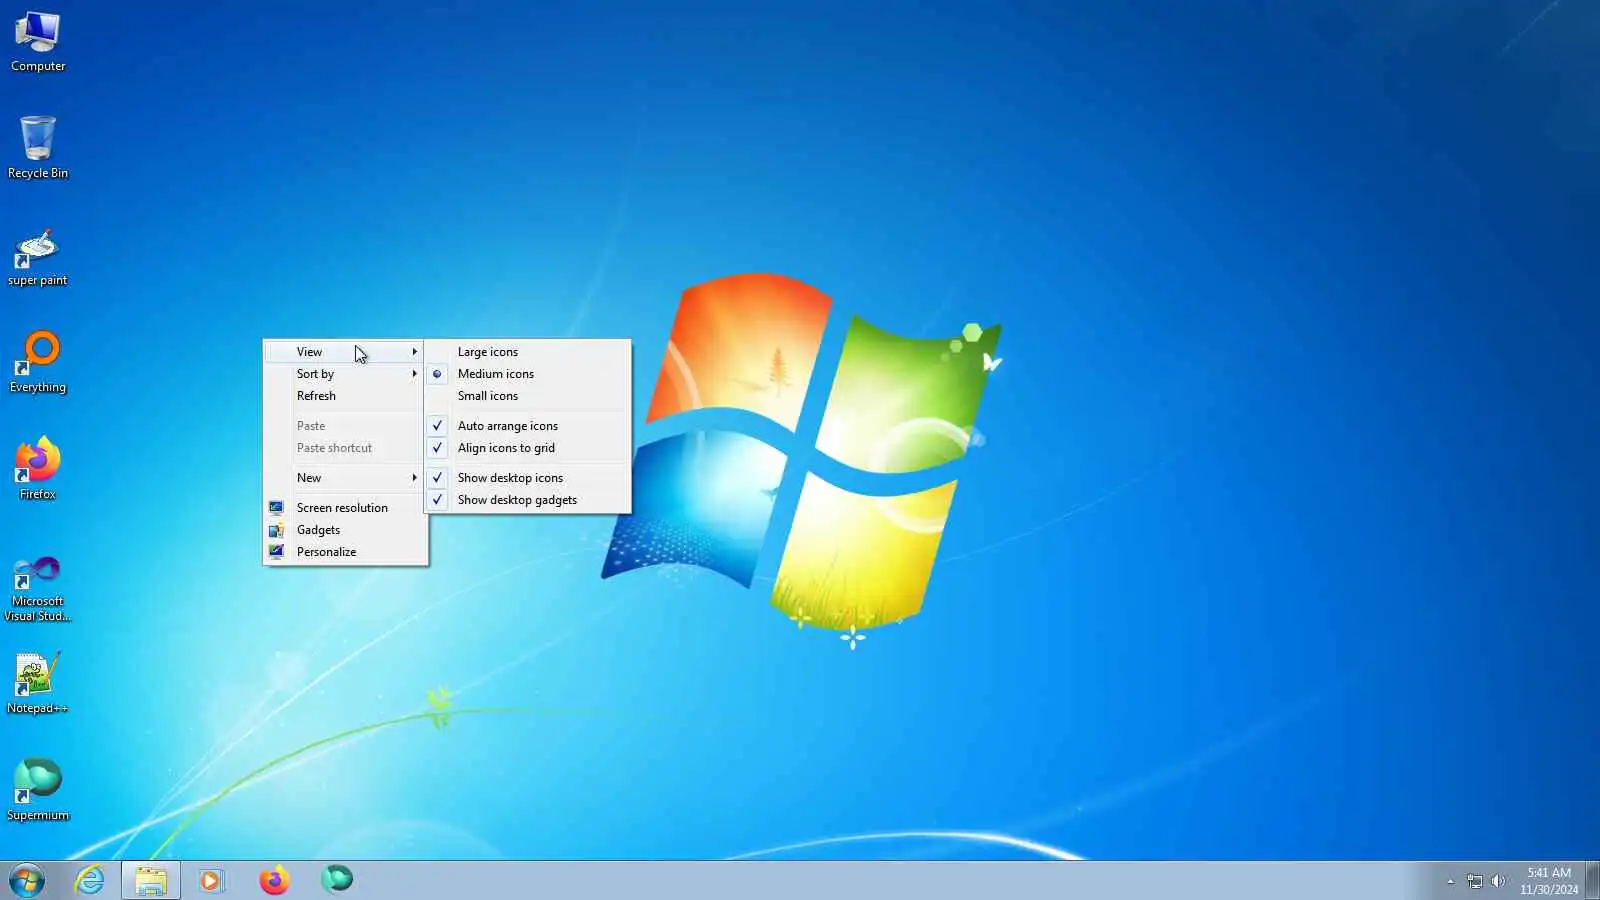The height and width of the screenshot is (900, 1600).
Task: Toggle Align icons to grid
Action: (528, 448)
